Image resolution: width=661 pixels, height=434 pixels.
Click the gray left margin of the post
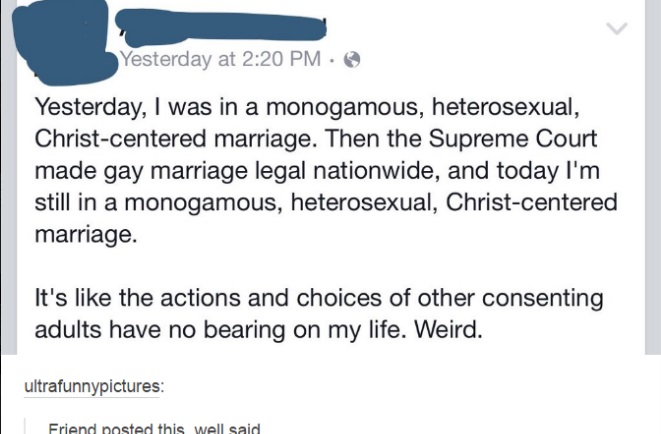8,177
